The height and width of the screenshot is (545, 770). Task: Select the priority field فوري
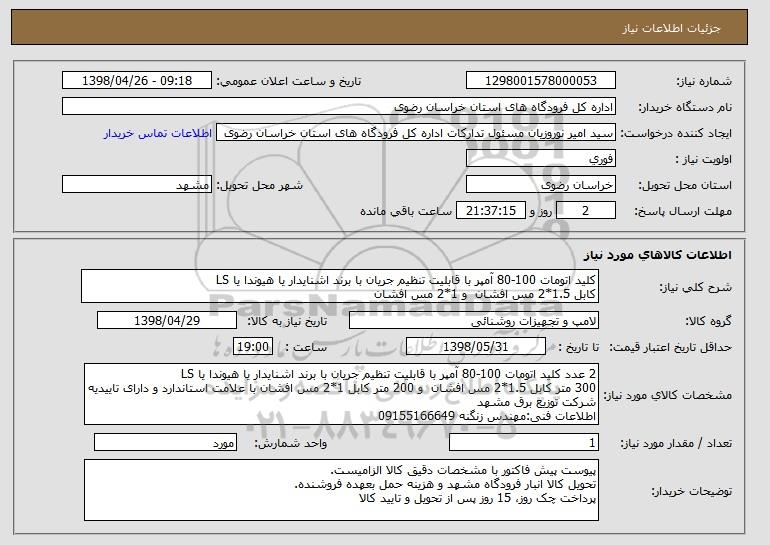click(x=541, y=159)
